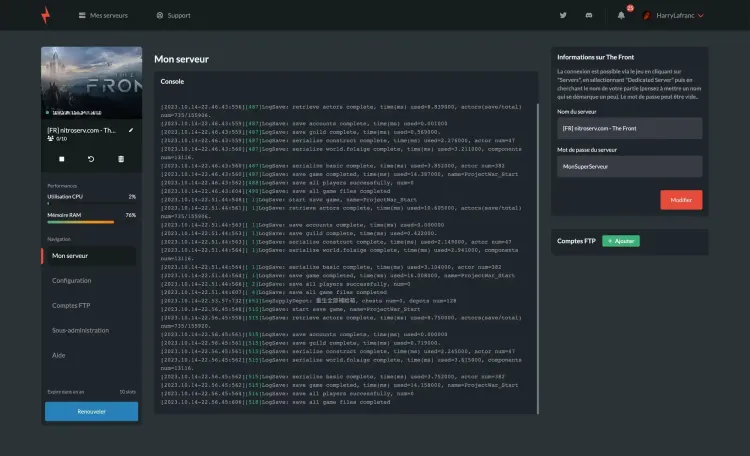Click 'Expire dans un an' text
Viewport: 750px width, 456px height.
pyautogui.click(x=66, y=392)
